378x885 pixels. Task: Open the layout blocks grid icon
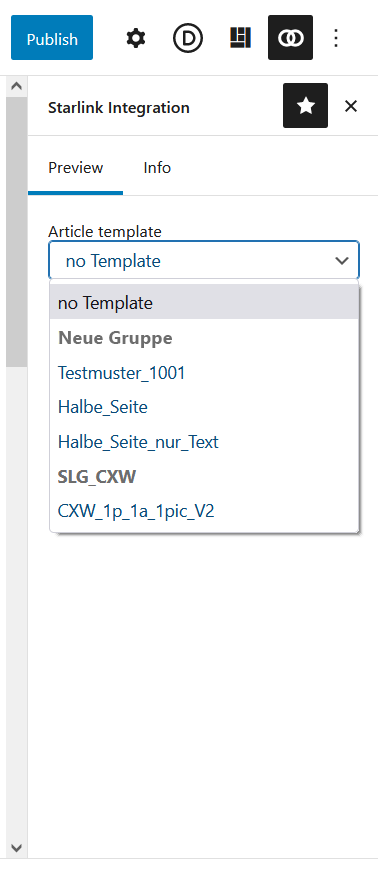pyautogui.click(x=240, y=38)
